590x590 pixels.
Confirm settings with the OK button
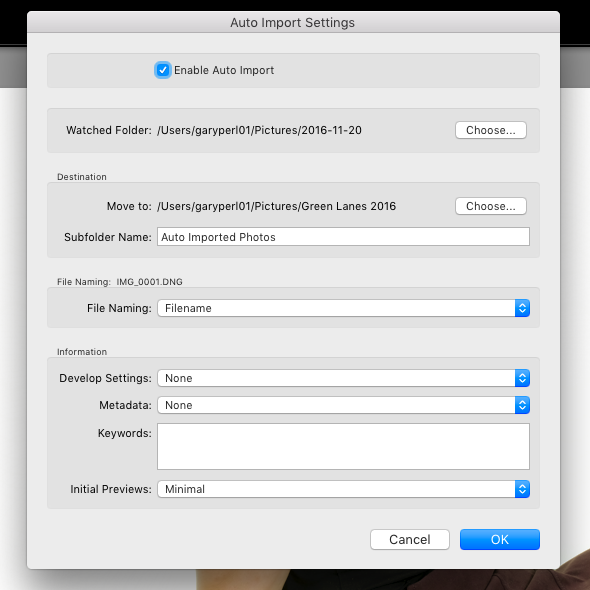pos(500,540)
